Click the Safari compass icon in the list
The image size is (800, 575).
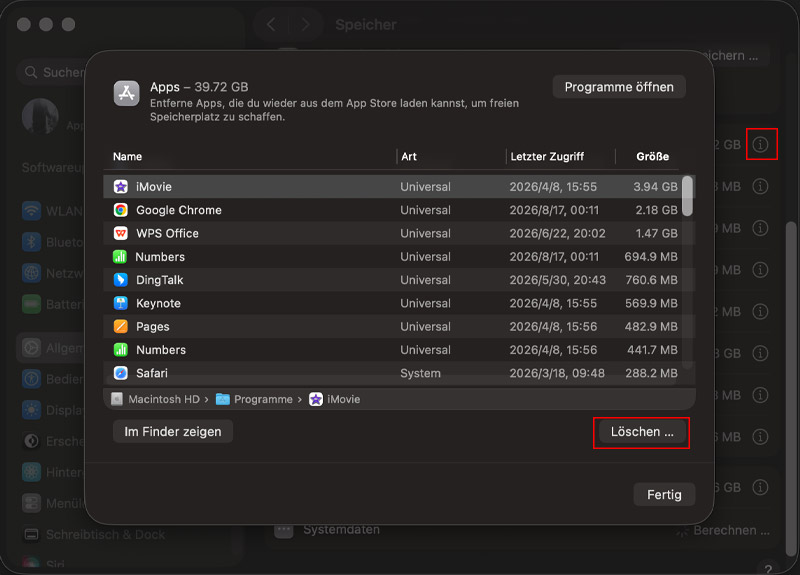(x=120, y=373)
